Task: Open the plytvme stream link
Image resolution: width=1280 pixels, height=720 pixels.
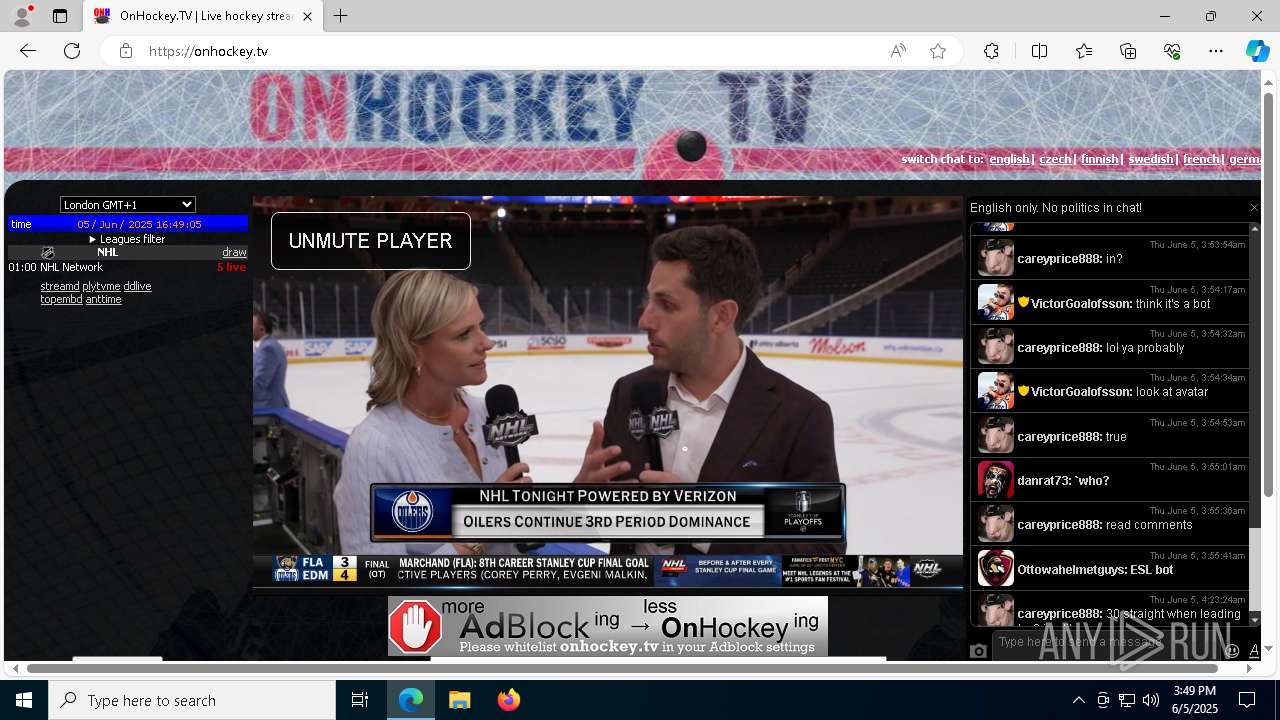Action: 101,286
